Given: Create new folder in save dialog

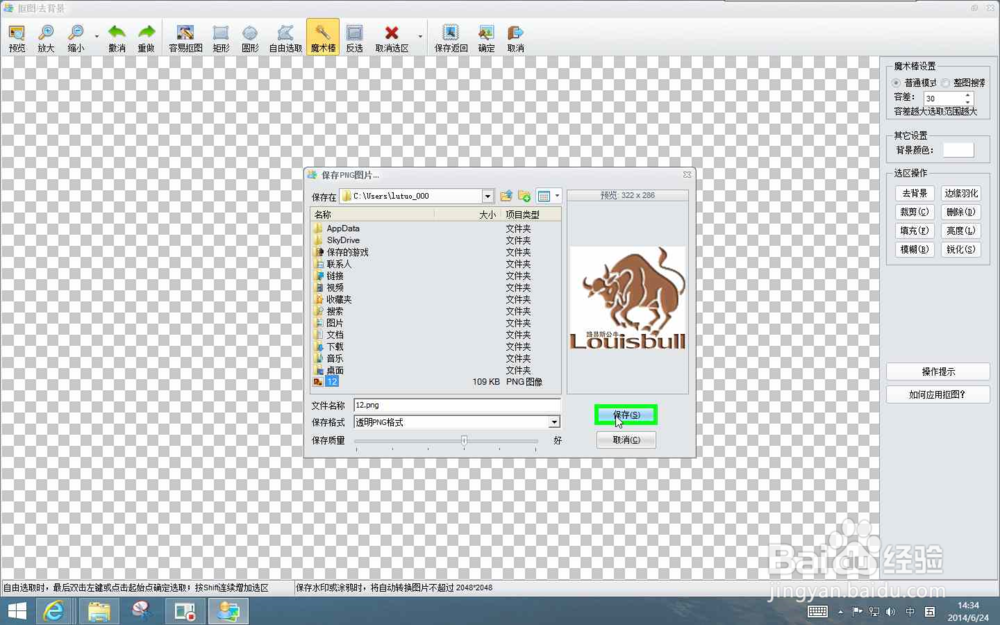Looking at the screenshot, I should tap(524, 196).
